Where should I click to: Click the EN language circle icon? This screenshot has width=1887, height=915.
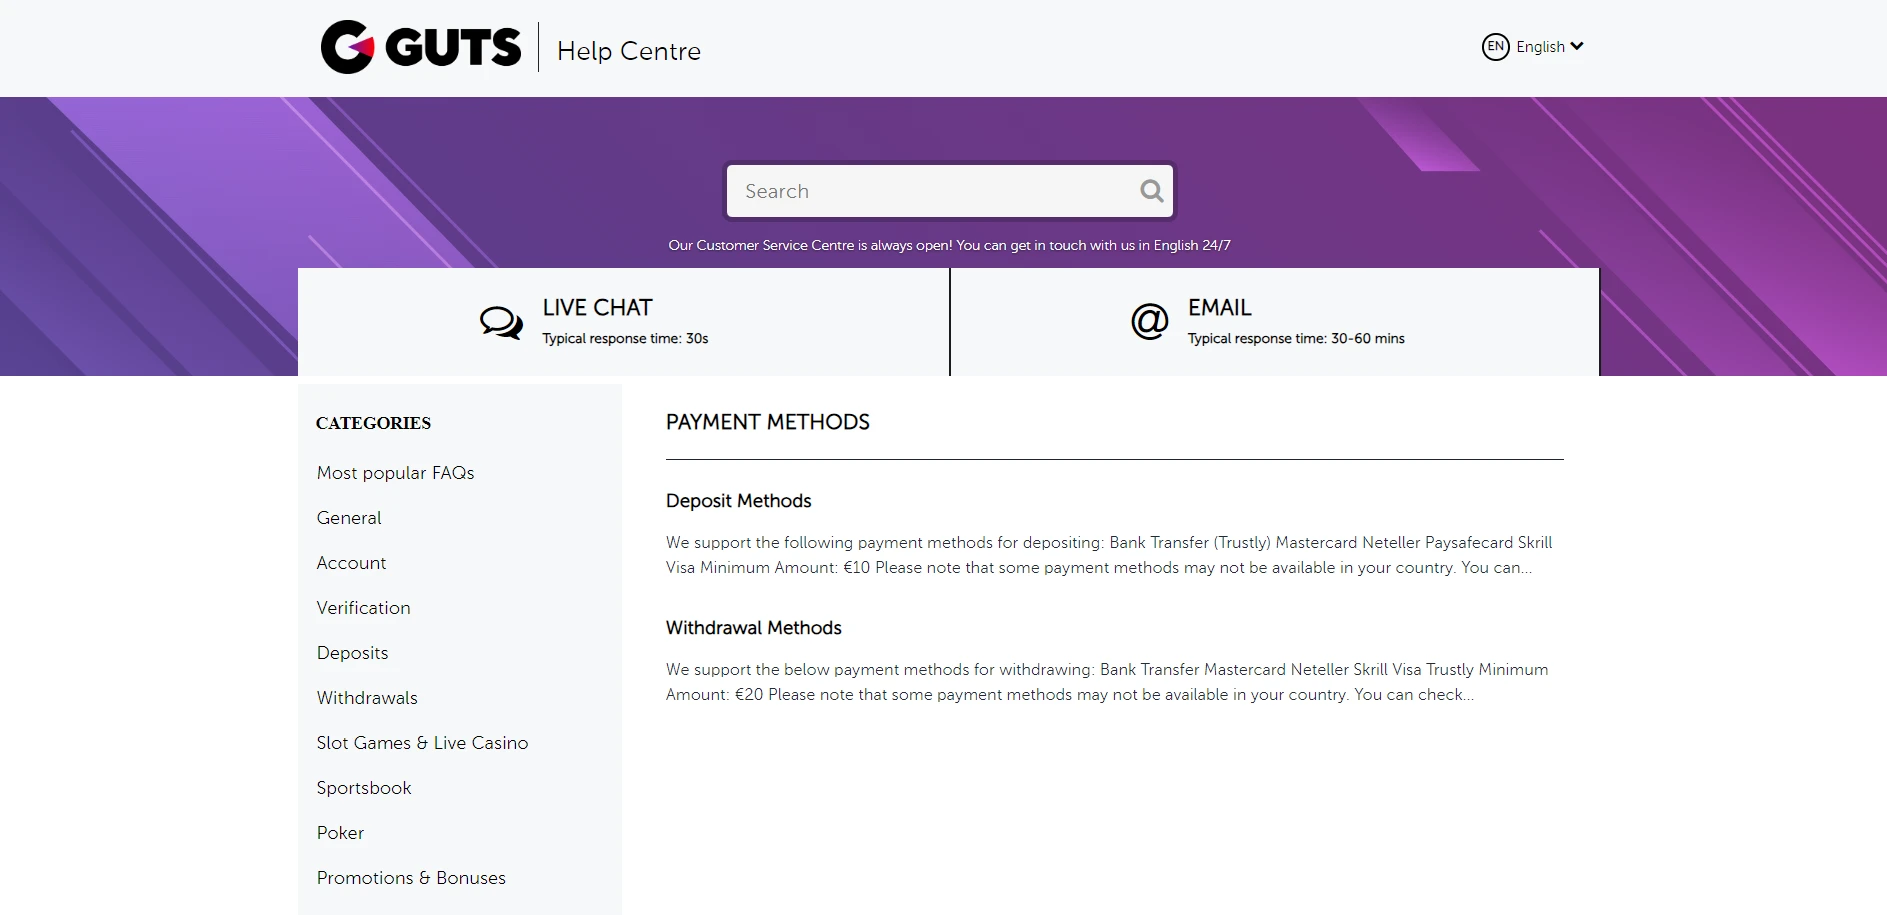[1495, 47]
